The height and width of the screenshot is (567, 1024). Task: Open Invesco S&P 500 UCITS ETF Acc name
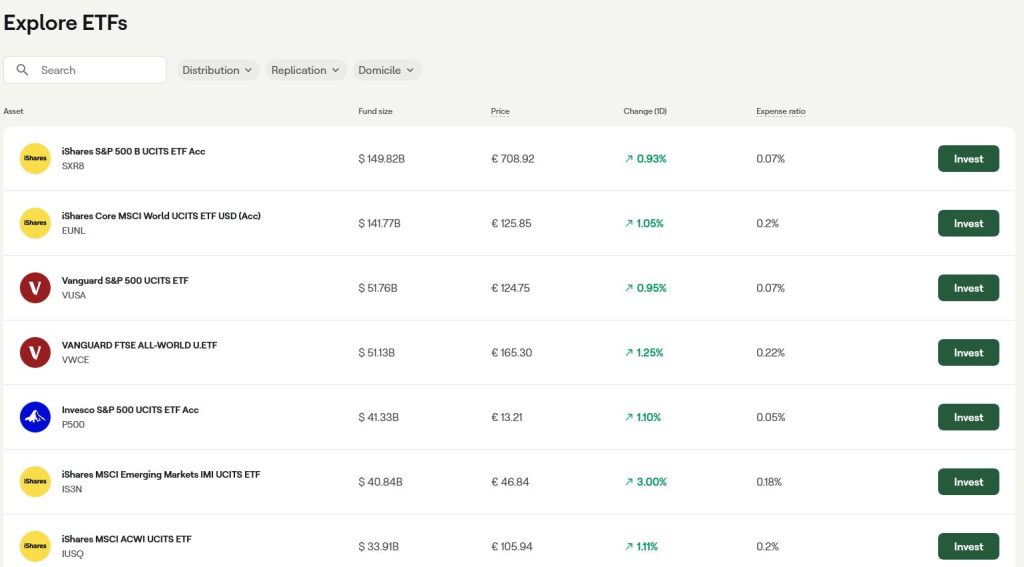[x=130, y=410]
